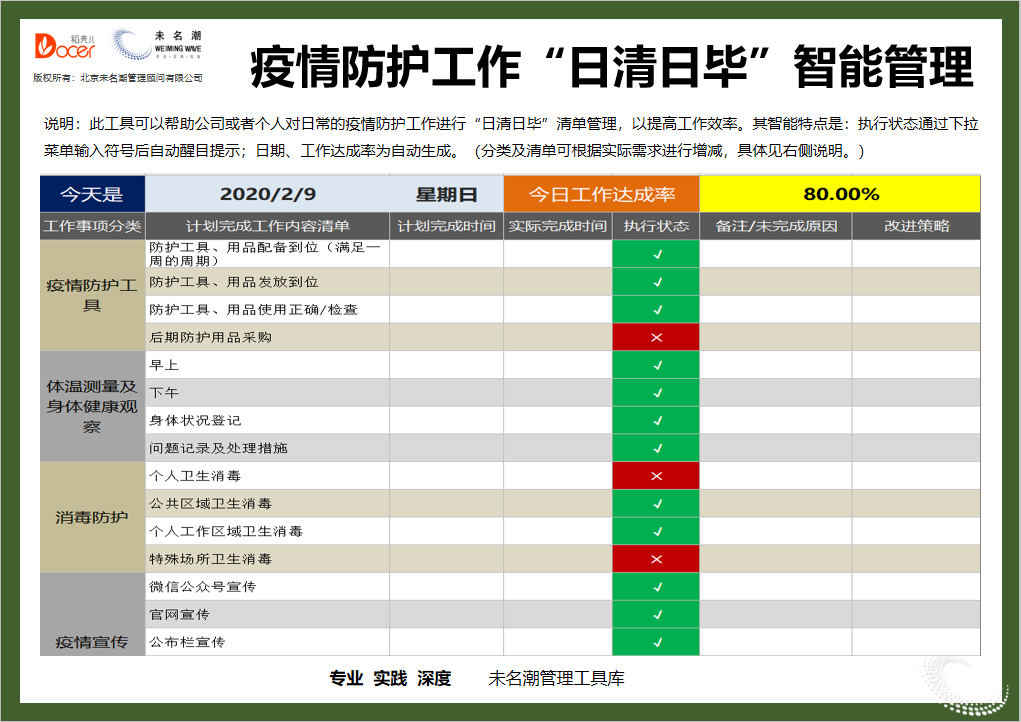Select the 工作事项分类 column header
The width and height of the screenshot is (1021, 722).
92,226
